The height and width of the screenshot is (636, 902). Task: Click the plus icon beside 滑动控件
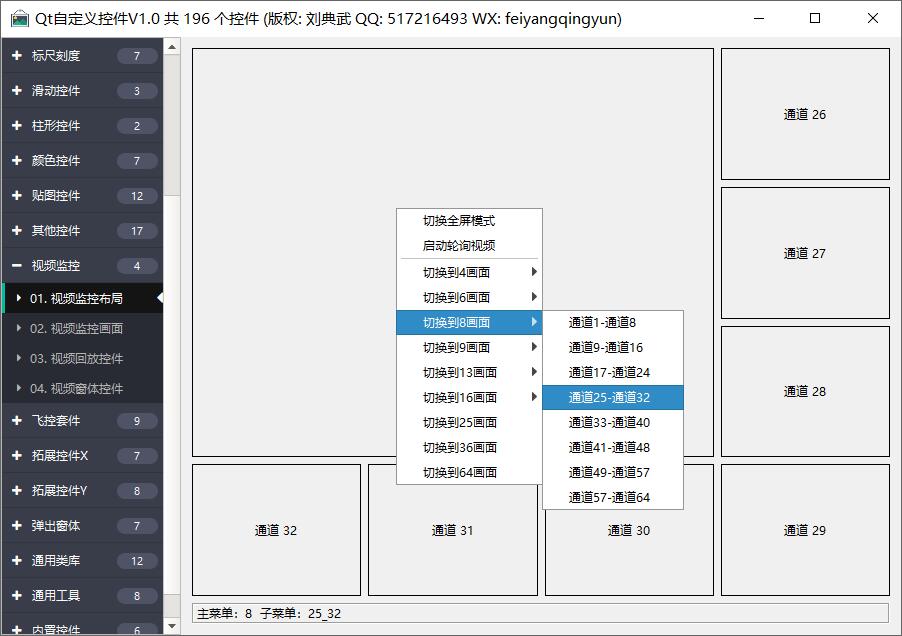16,91
